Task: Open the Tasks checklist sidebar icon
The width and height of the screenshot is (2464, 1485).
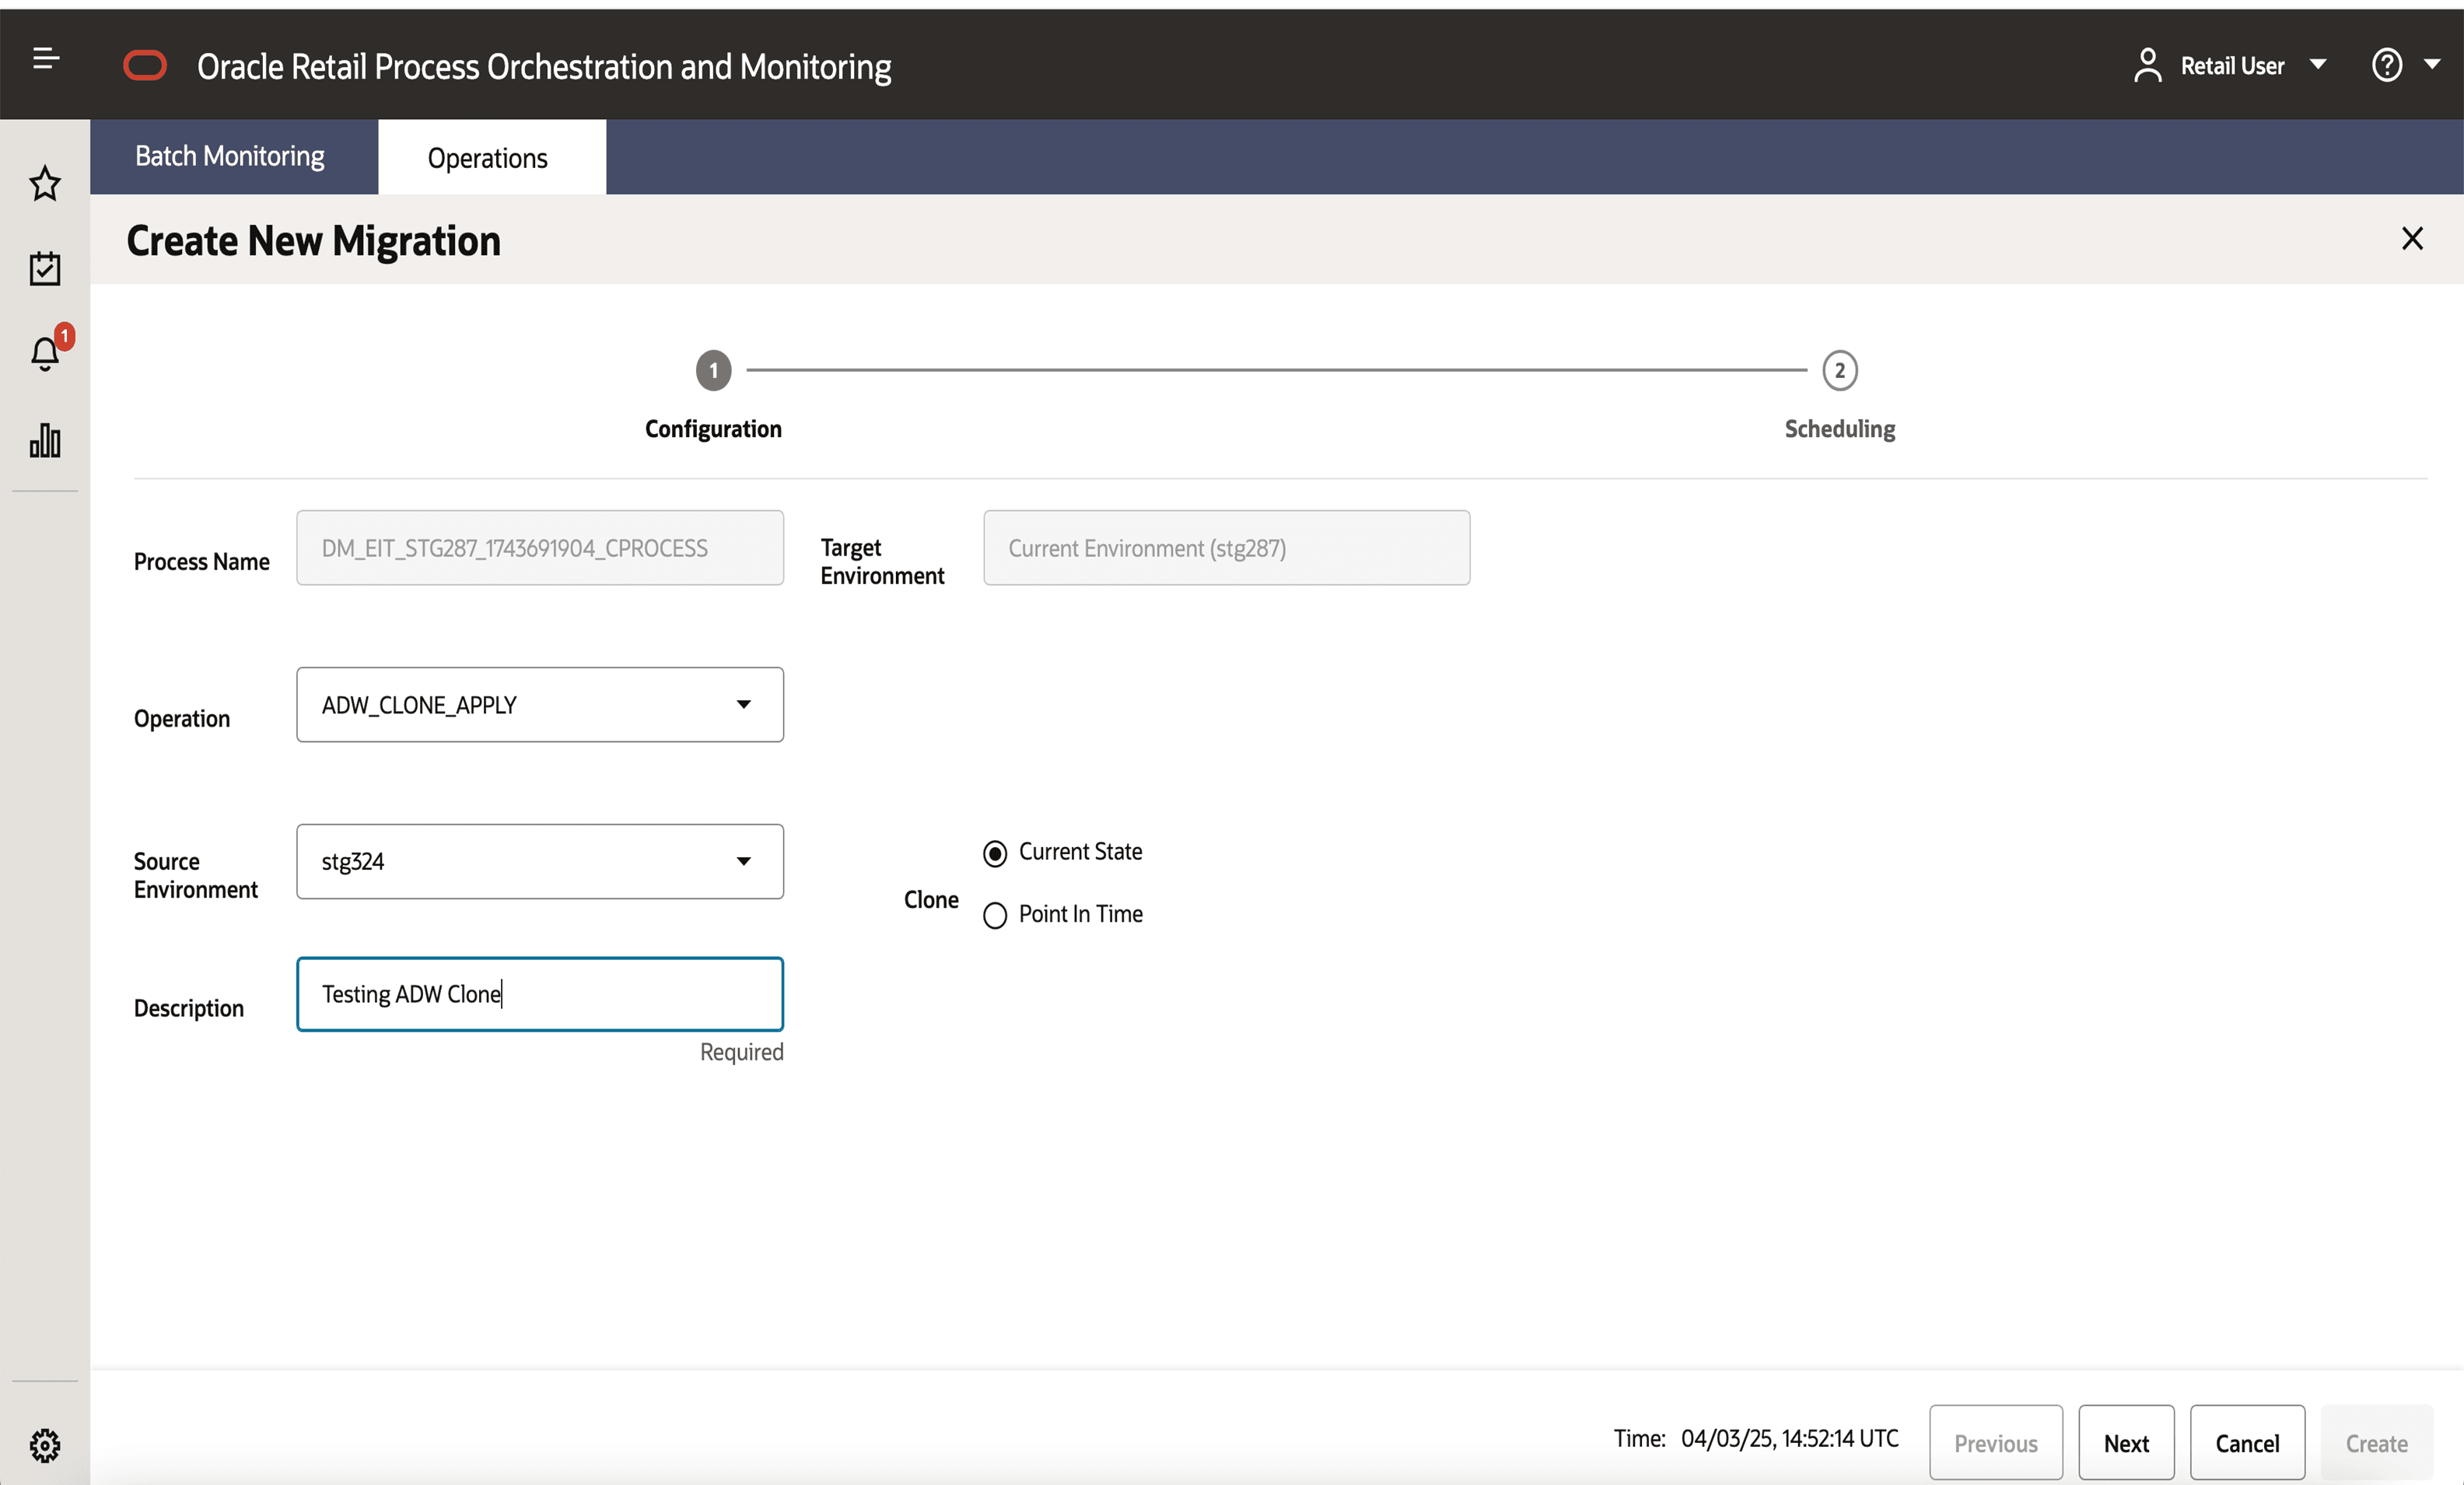Action: 45,268
